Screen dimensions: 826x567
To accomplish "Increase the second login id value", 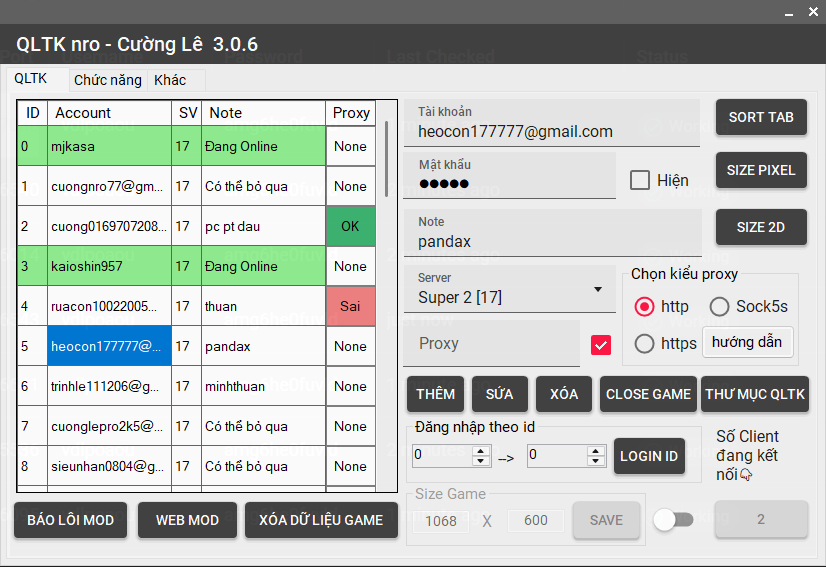I will 595,452.
